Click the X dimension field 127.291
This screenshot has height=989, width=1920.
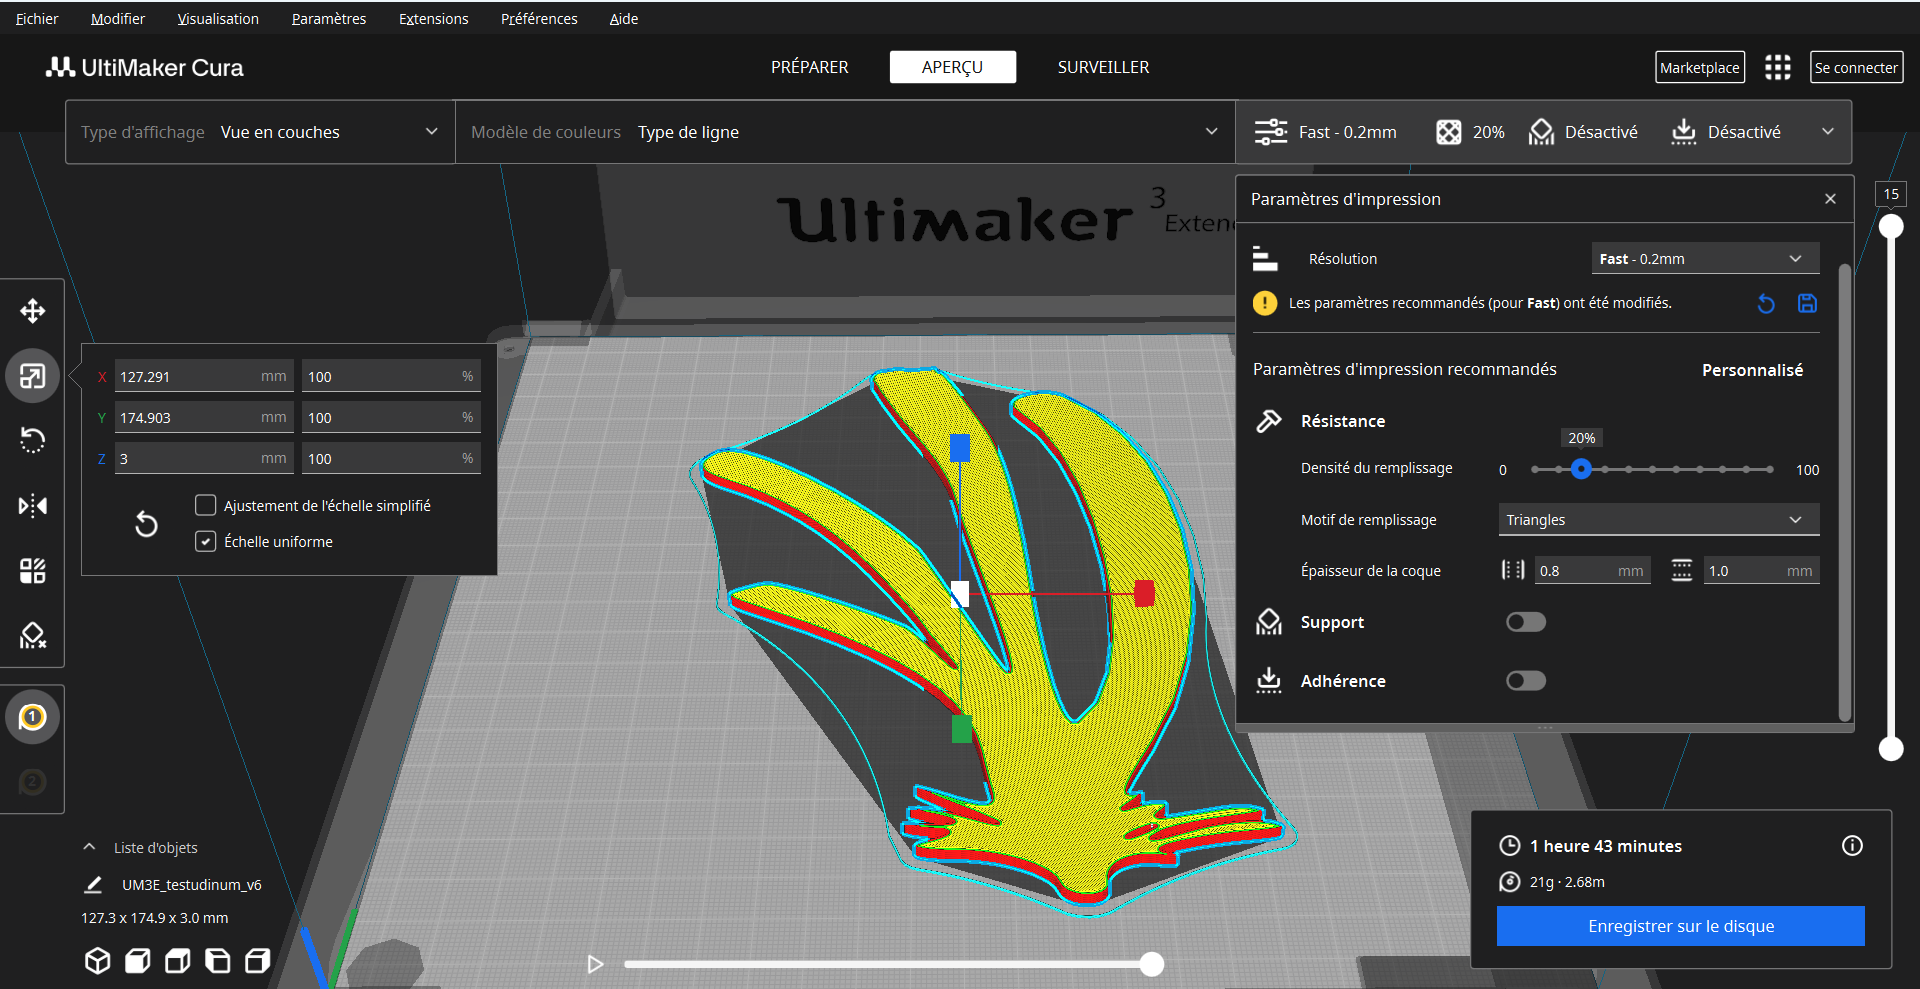204,376
